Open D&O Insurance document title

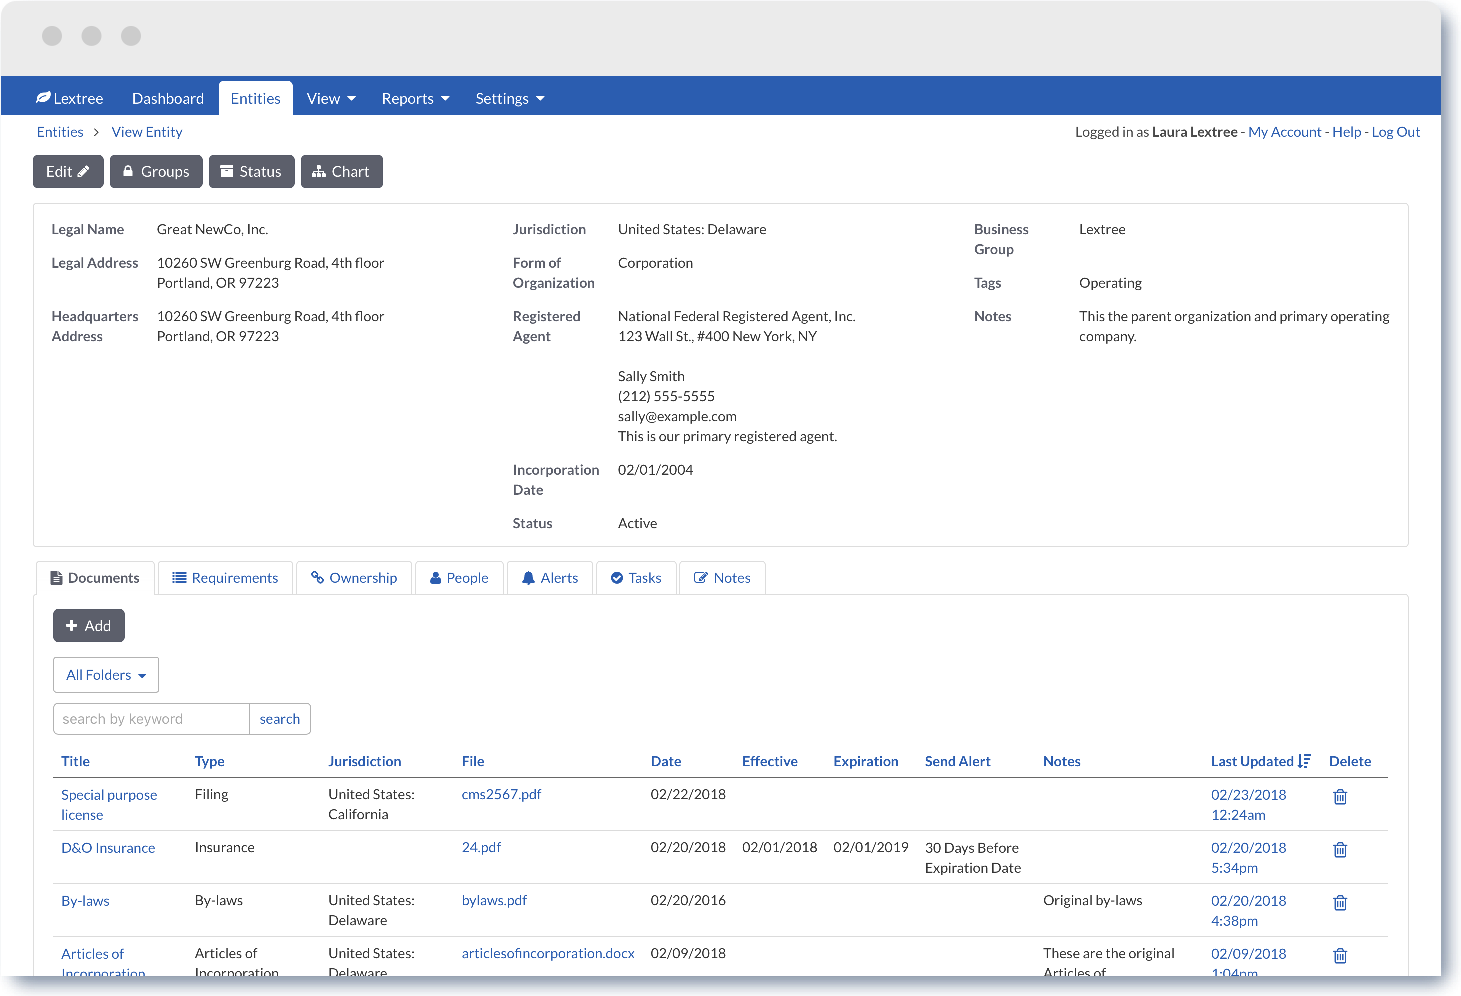pyautogui.click(x=108, y=848)
